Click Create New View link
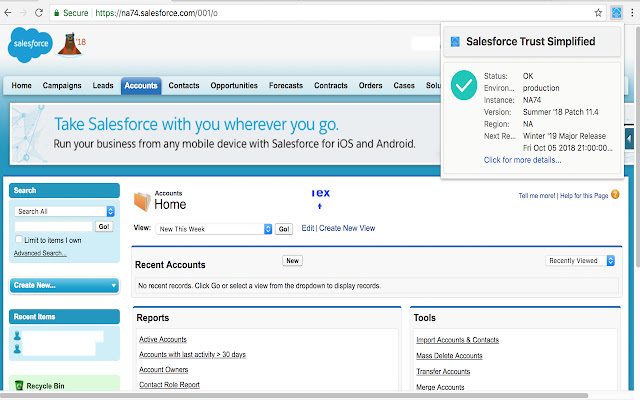 (x=347, y=228)
